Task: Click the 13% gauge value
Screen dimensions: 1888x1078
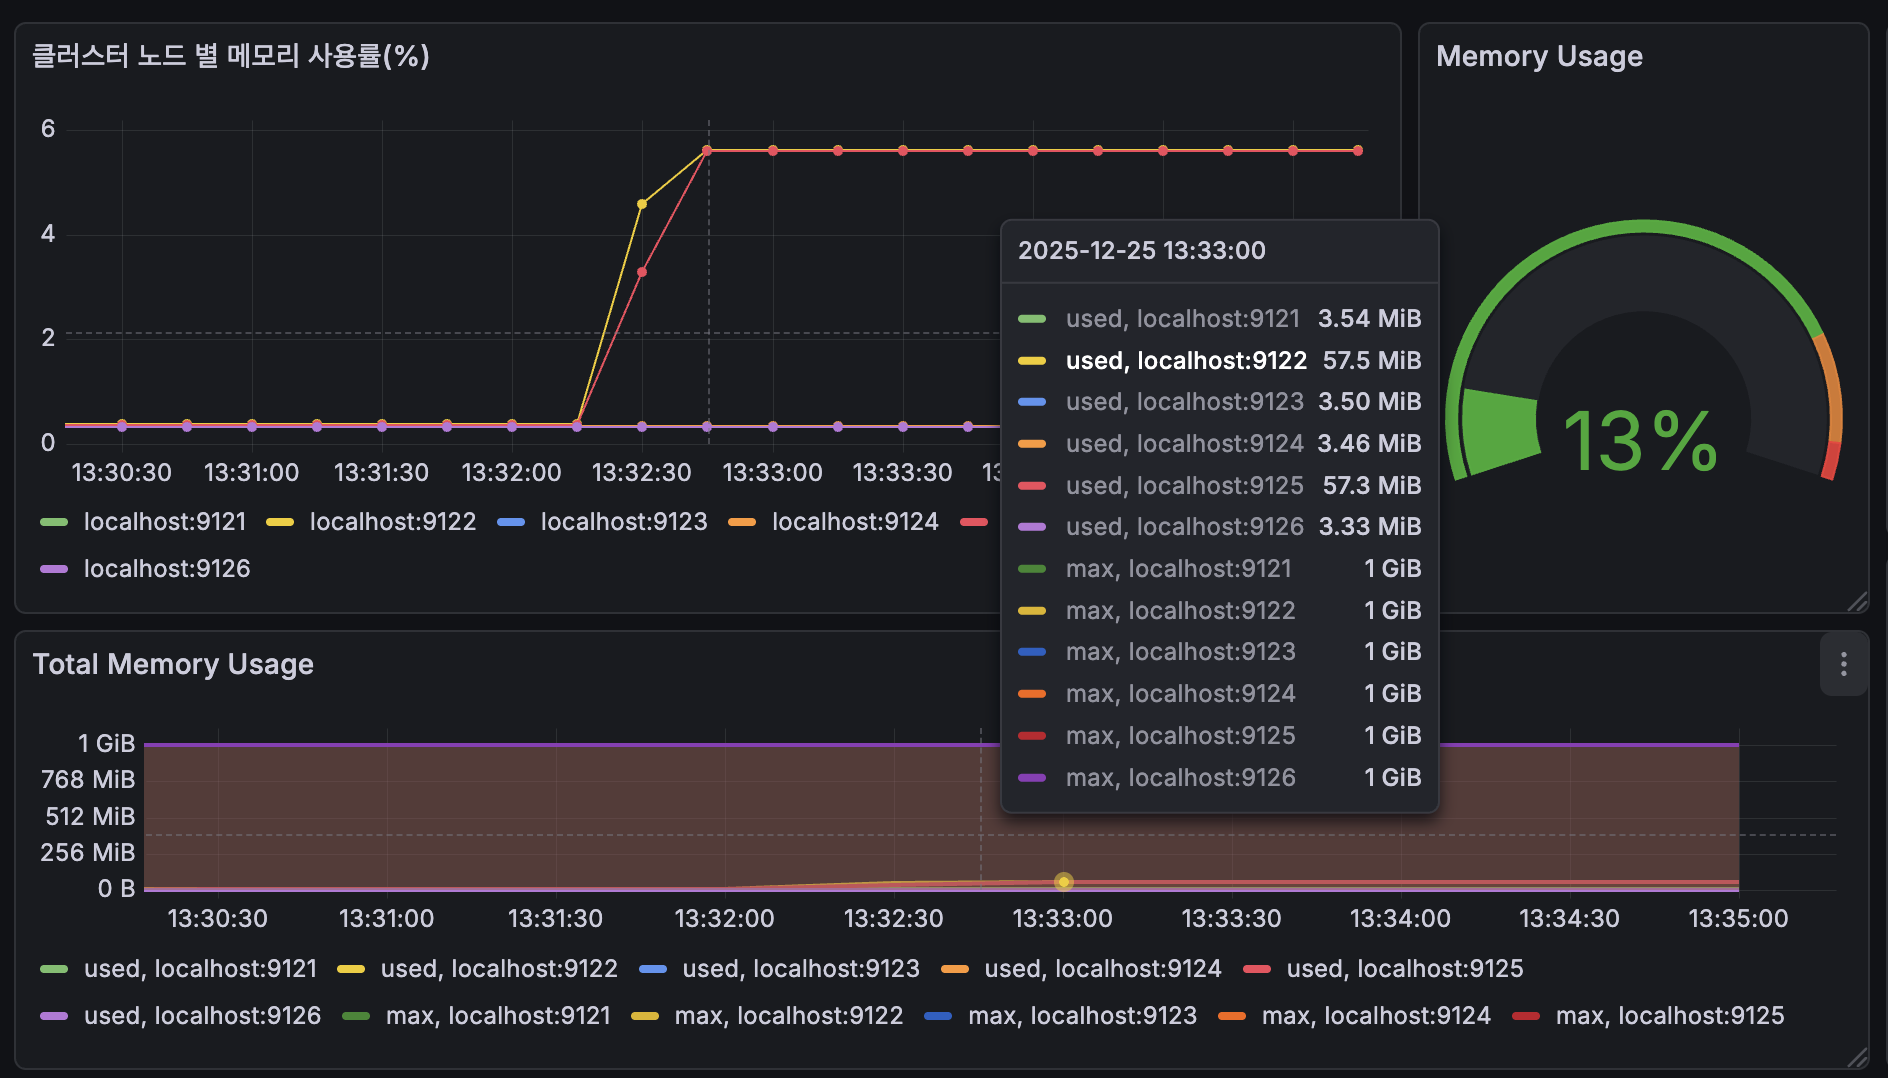Action: point(1640,440)
